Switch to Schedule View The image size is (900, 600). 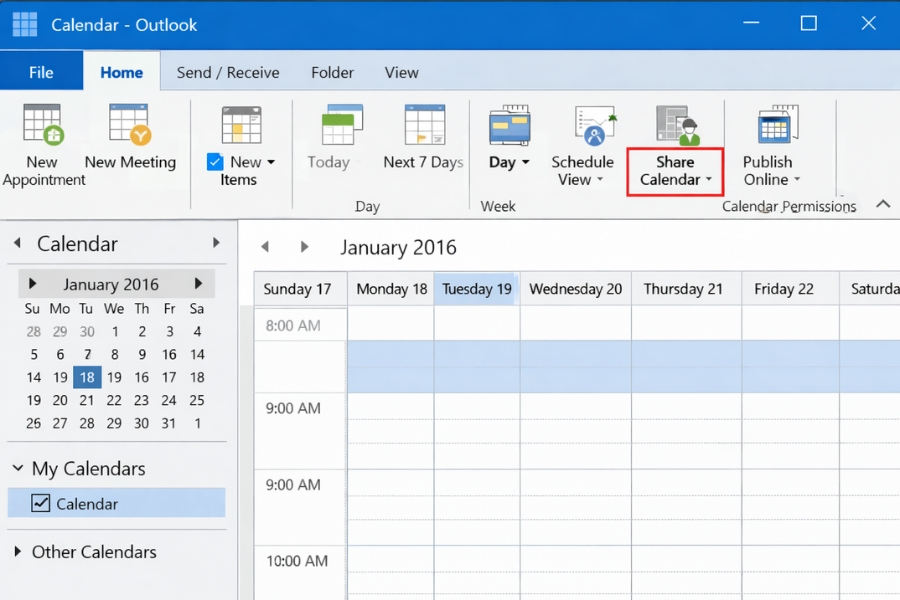click(583, 130)
